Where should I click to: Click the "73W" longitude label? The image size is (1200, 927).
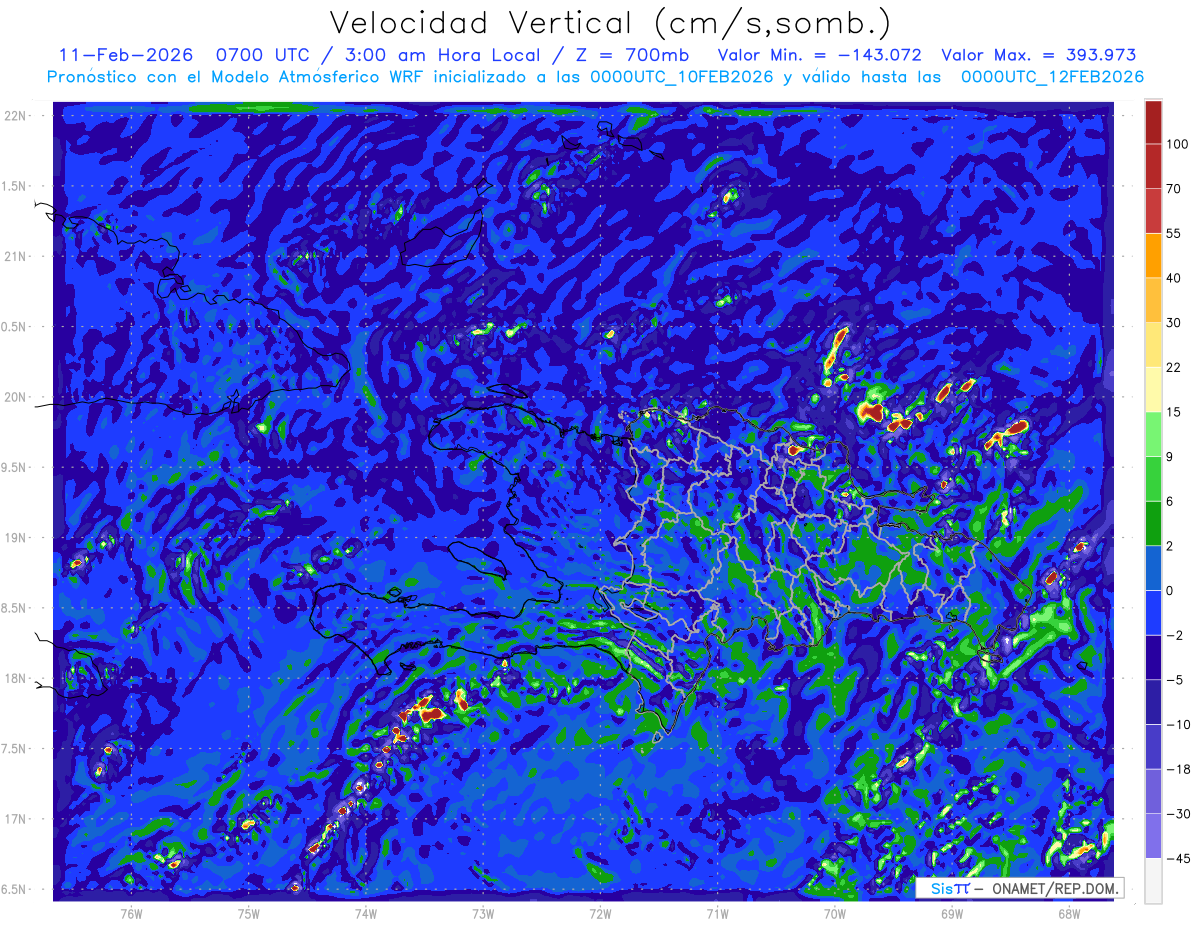(483, 912)
